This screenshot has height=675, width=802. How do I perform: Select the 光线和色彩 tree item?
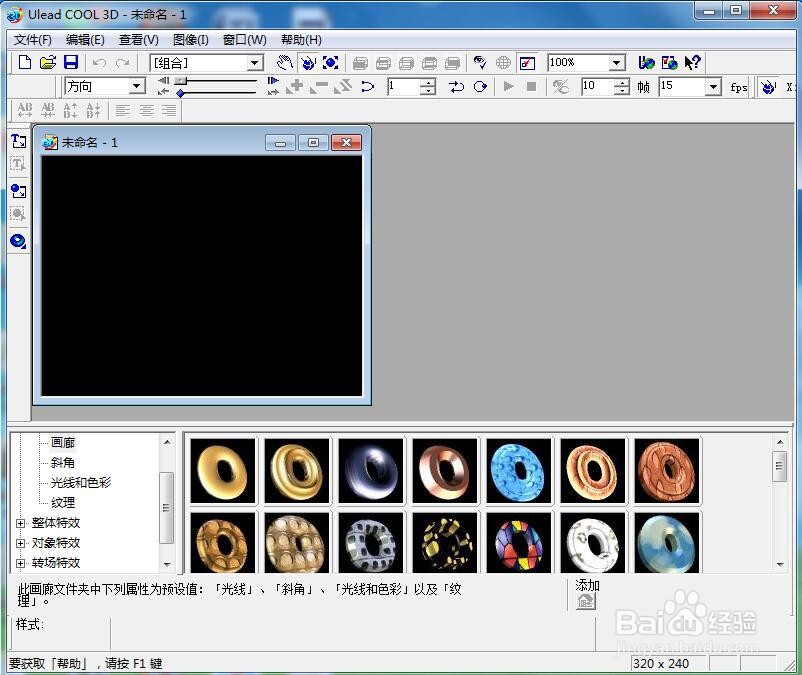(80, 483)
